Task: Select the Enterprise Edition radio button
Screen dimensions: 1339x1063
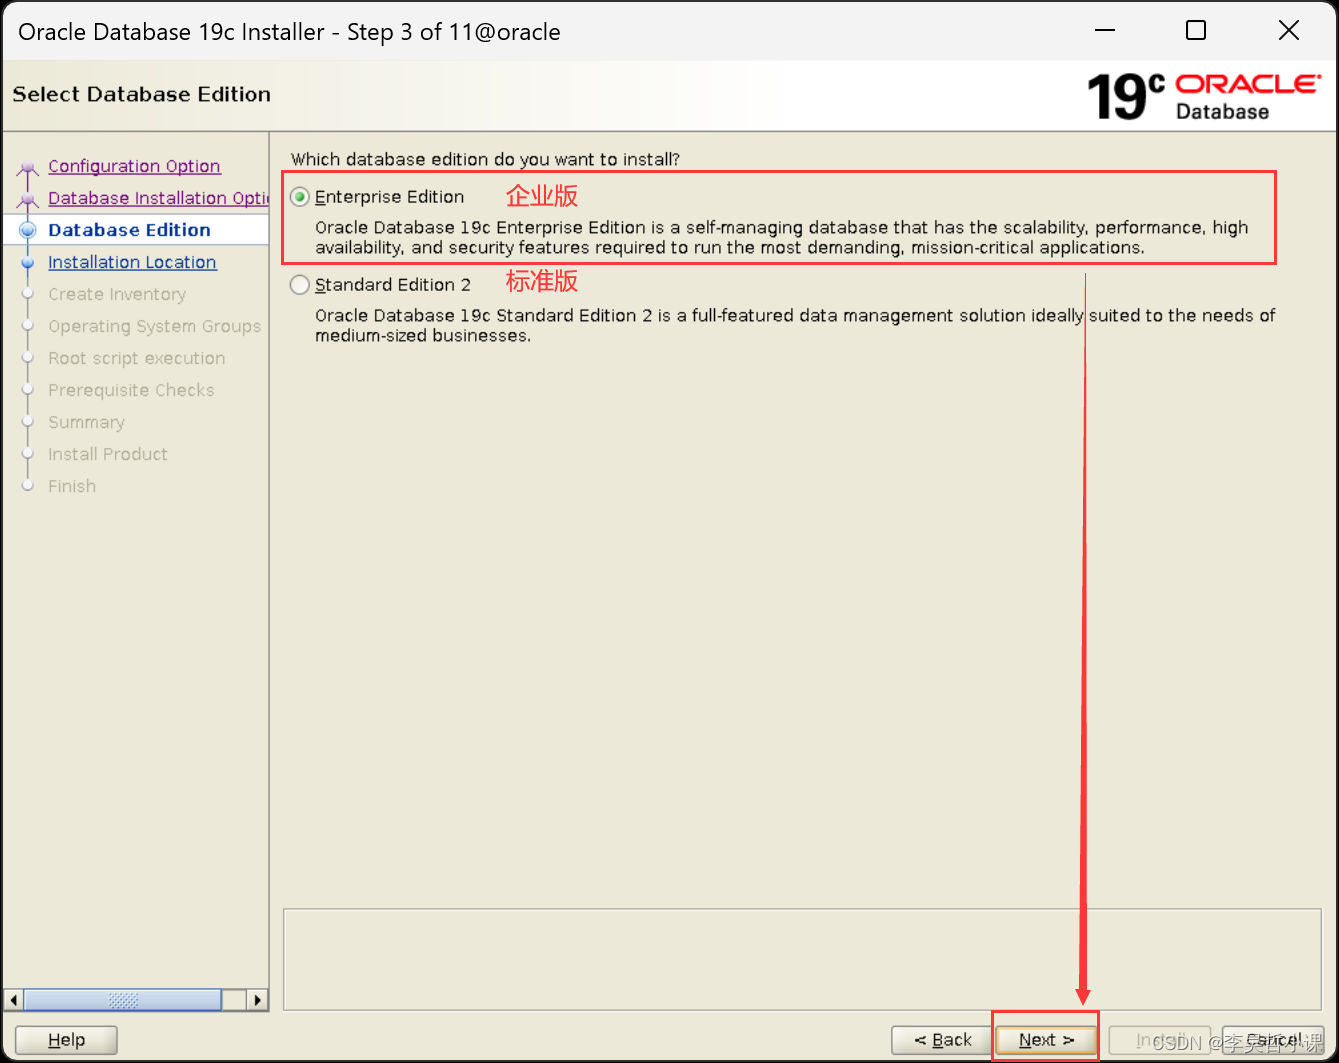Action: pyautogui.click(x=300, y=197)
